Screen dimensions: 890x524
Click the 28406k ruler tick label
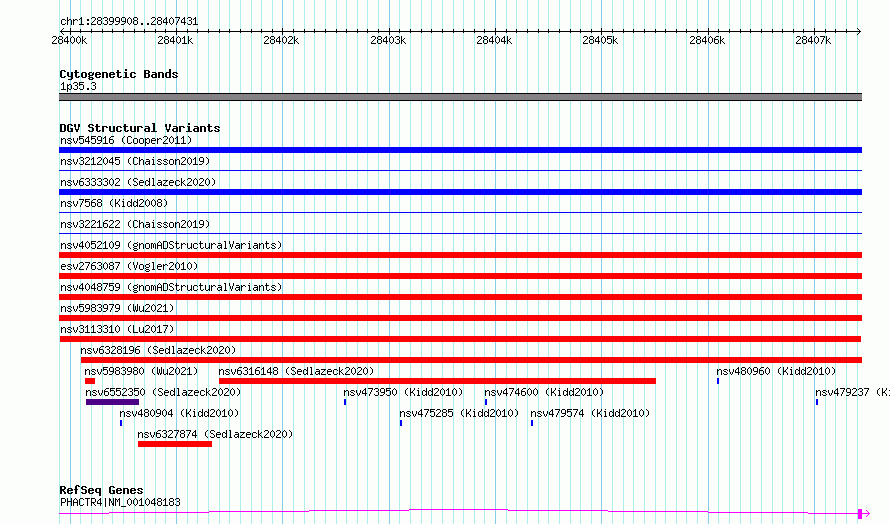pos(707,40)
